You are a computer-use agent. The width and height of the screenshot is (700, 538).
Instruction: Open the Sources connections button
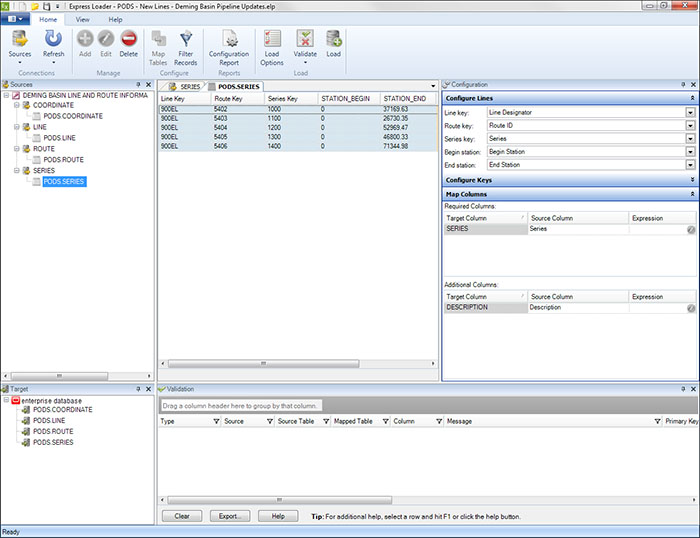click(x=20, y=46)
